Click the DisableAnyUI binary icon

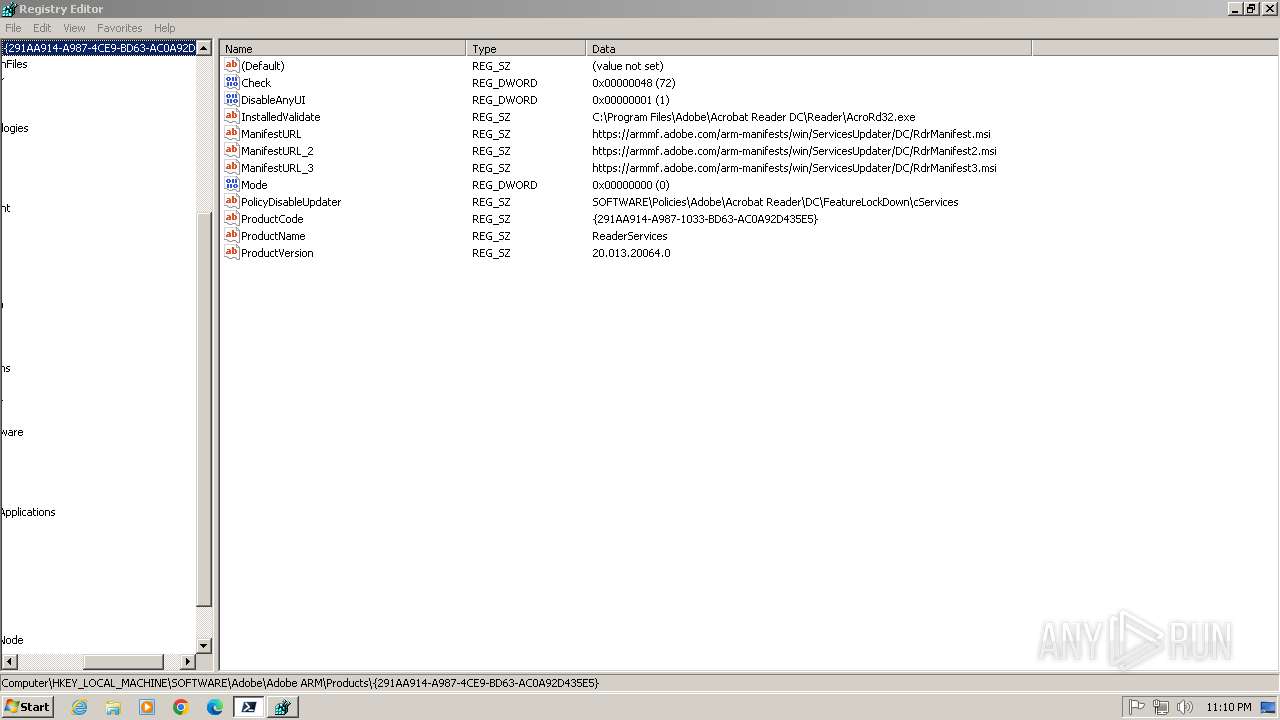(x=232, y=100)
